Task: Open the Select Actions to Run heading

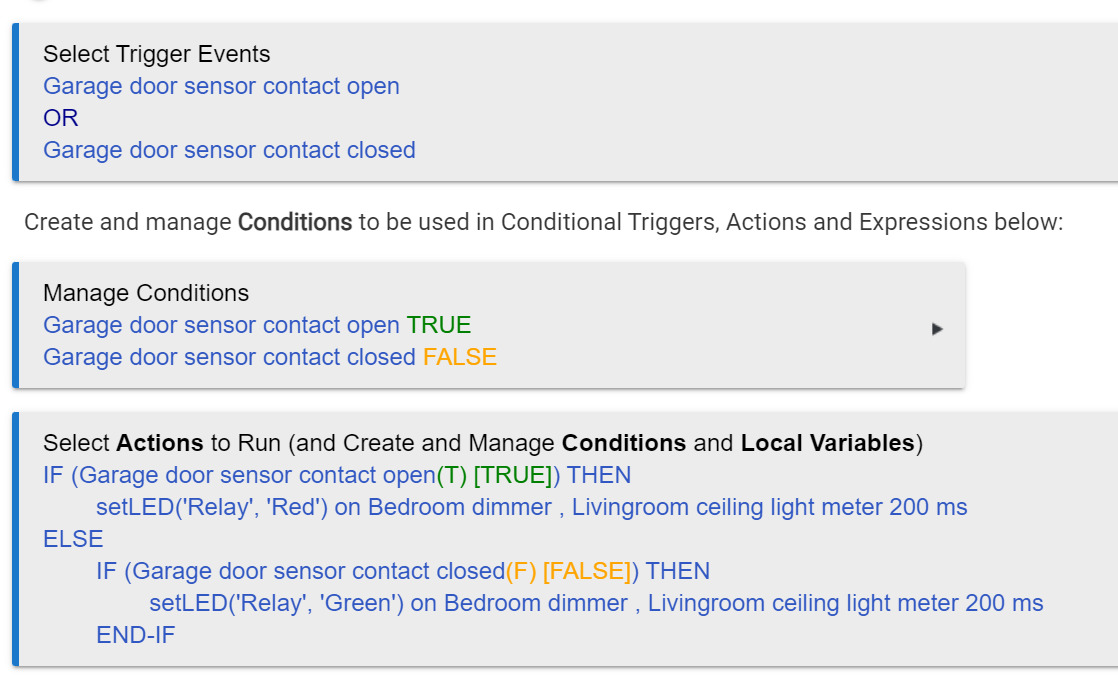Action: pyautogui.click(x=483, y=444)
